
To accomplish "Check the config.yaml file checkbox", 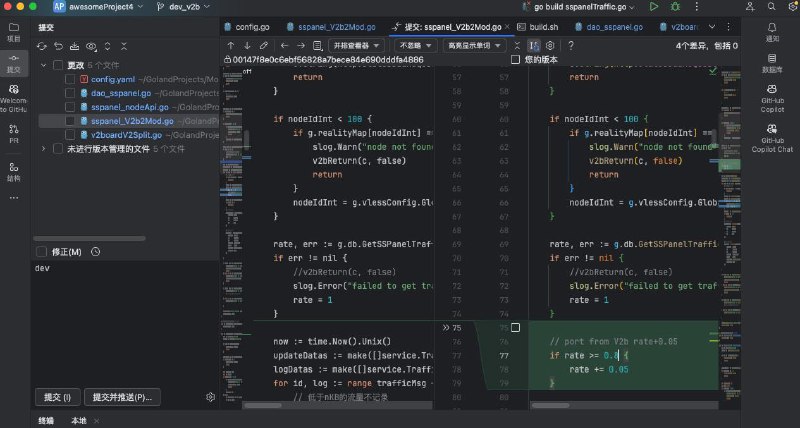I will 70,79.
